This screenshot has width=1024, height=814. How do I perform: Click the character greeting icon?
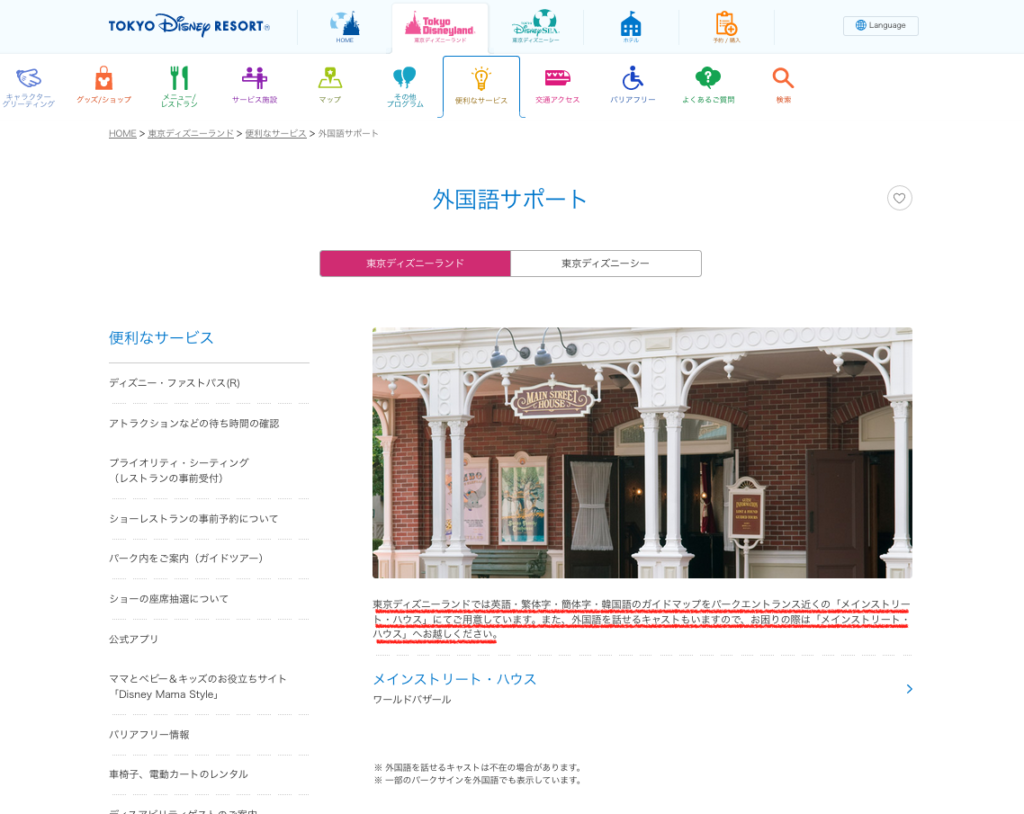(x=29, y=79)
